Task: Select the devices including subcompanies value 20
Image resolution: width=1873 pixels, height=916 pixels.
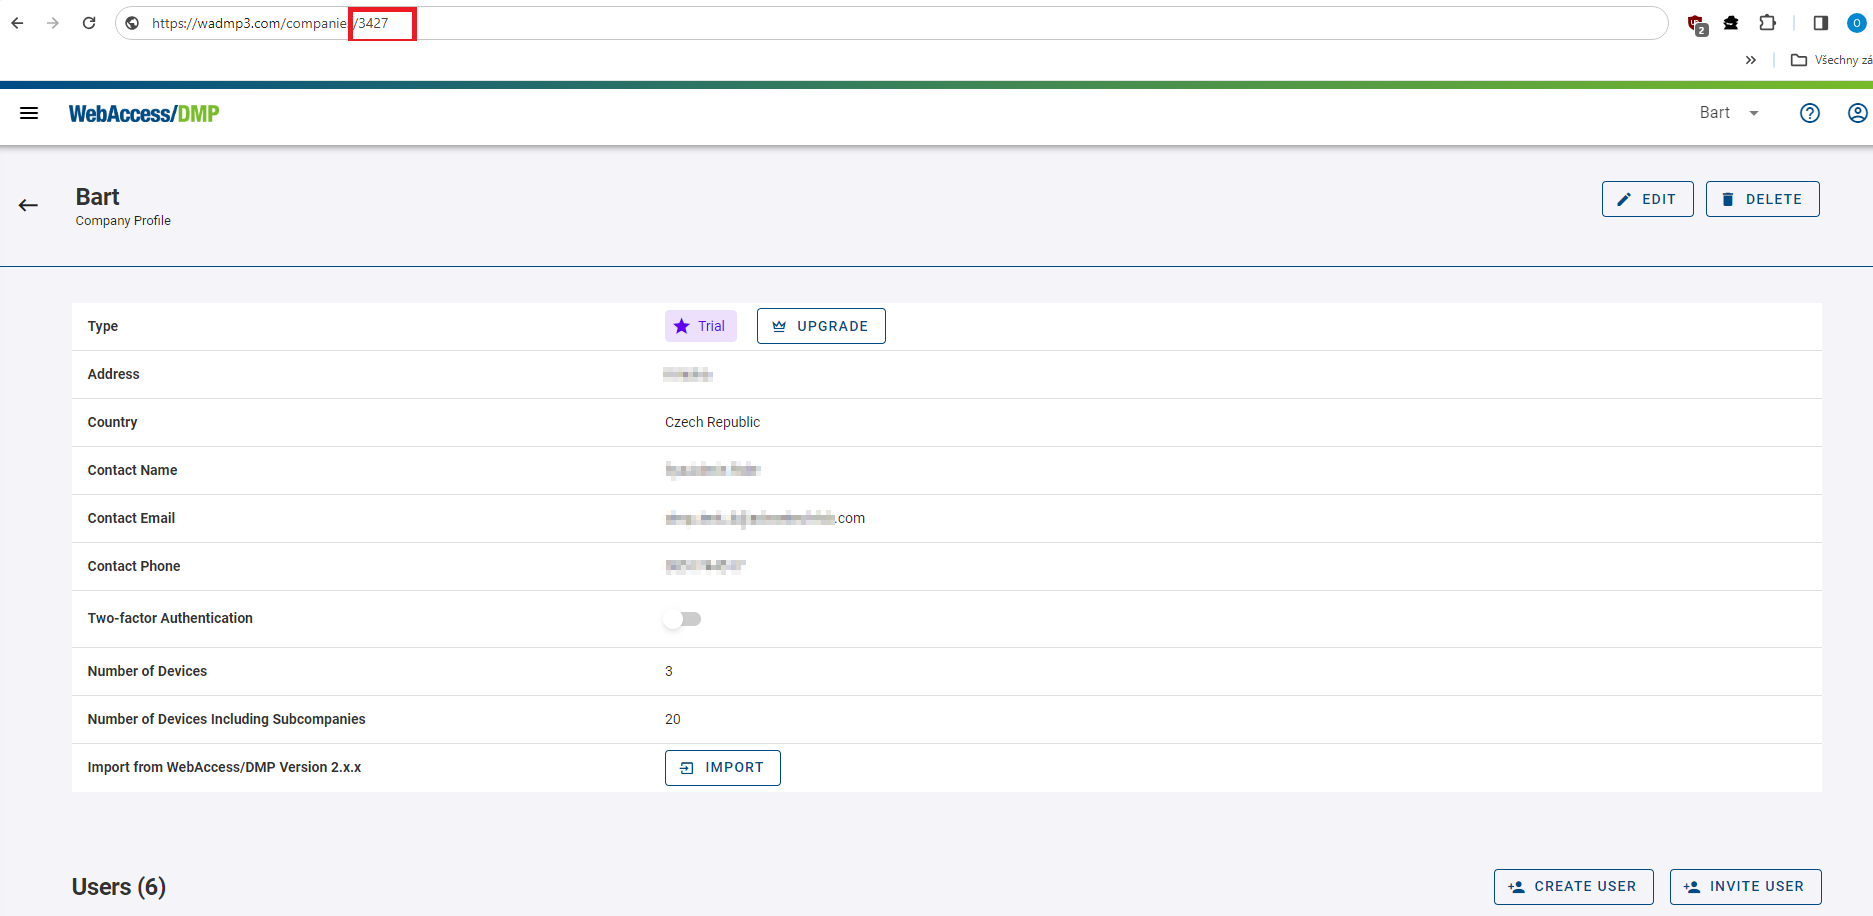Action: (x=673, y=719)
